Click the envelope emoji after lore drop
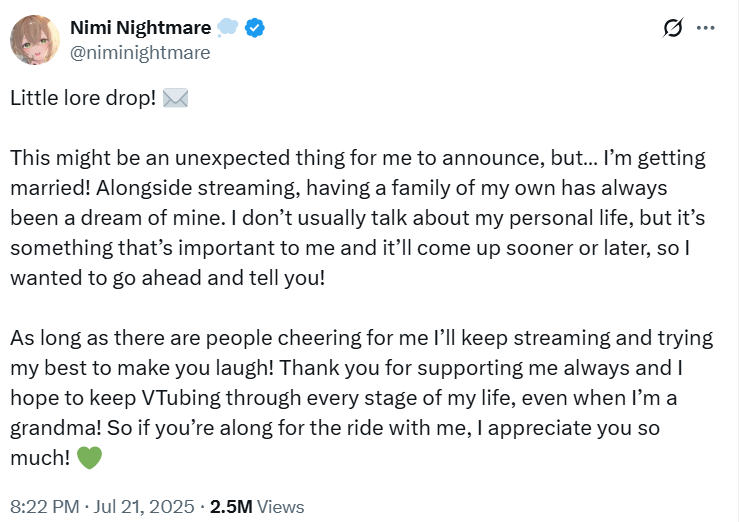 [175, 100]
